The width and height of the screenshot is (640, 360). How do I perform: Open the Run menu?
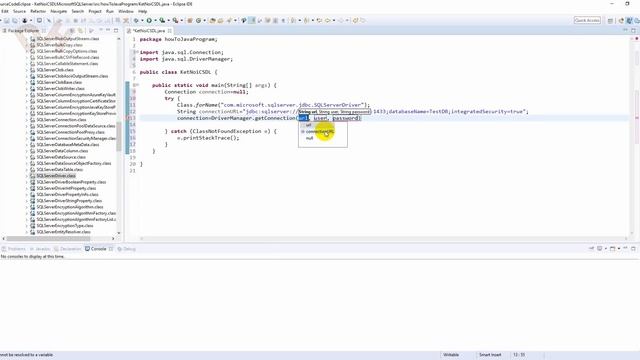click(x=110, y=11)
